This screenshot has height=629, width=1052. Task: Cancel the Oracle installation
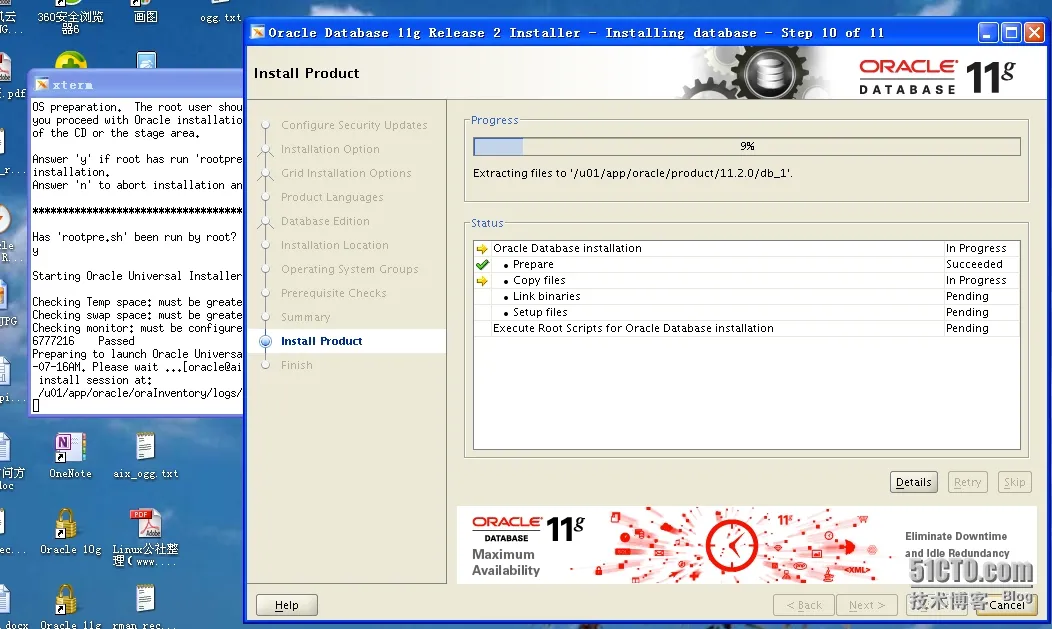[1006, 605]
